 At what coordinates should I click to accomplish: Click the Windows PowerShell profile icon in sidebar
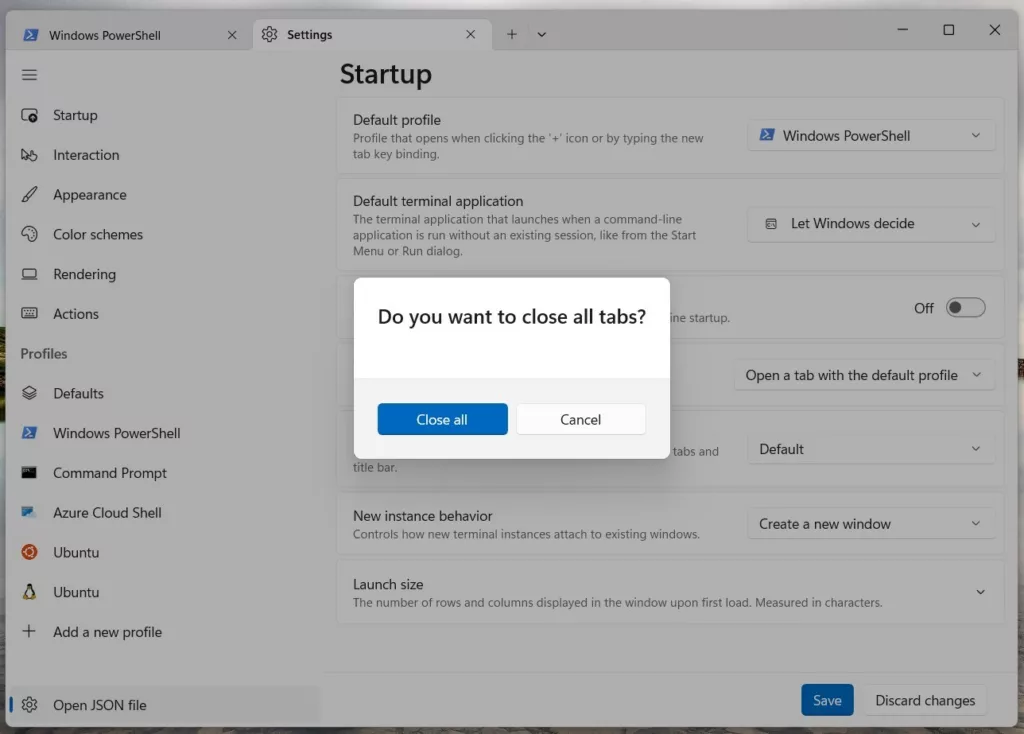pos(29,433)
